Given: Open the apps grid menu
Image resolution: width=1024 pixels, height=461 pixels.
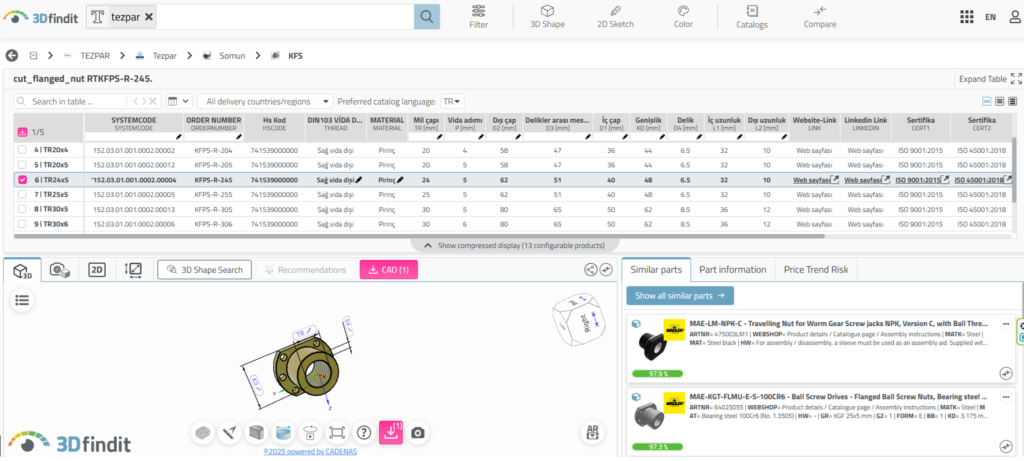Looking at the screenshot, I should (x=968, y=17).
